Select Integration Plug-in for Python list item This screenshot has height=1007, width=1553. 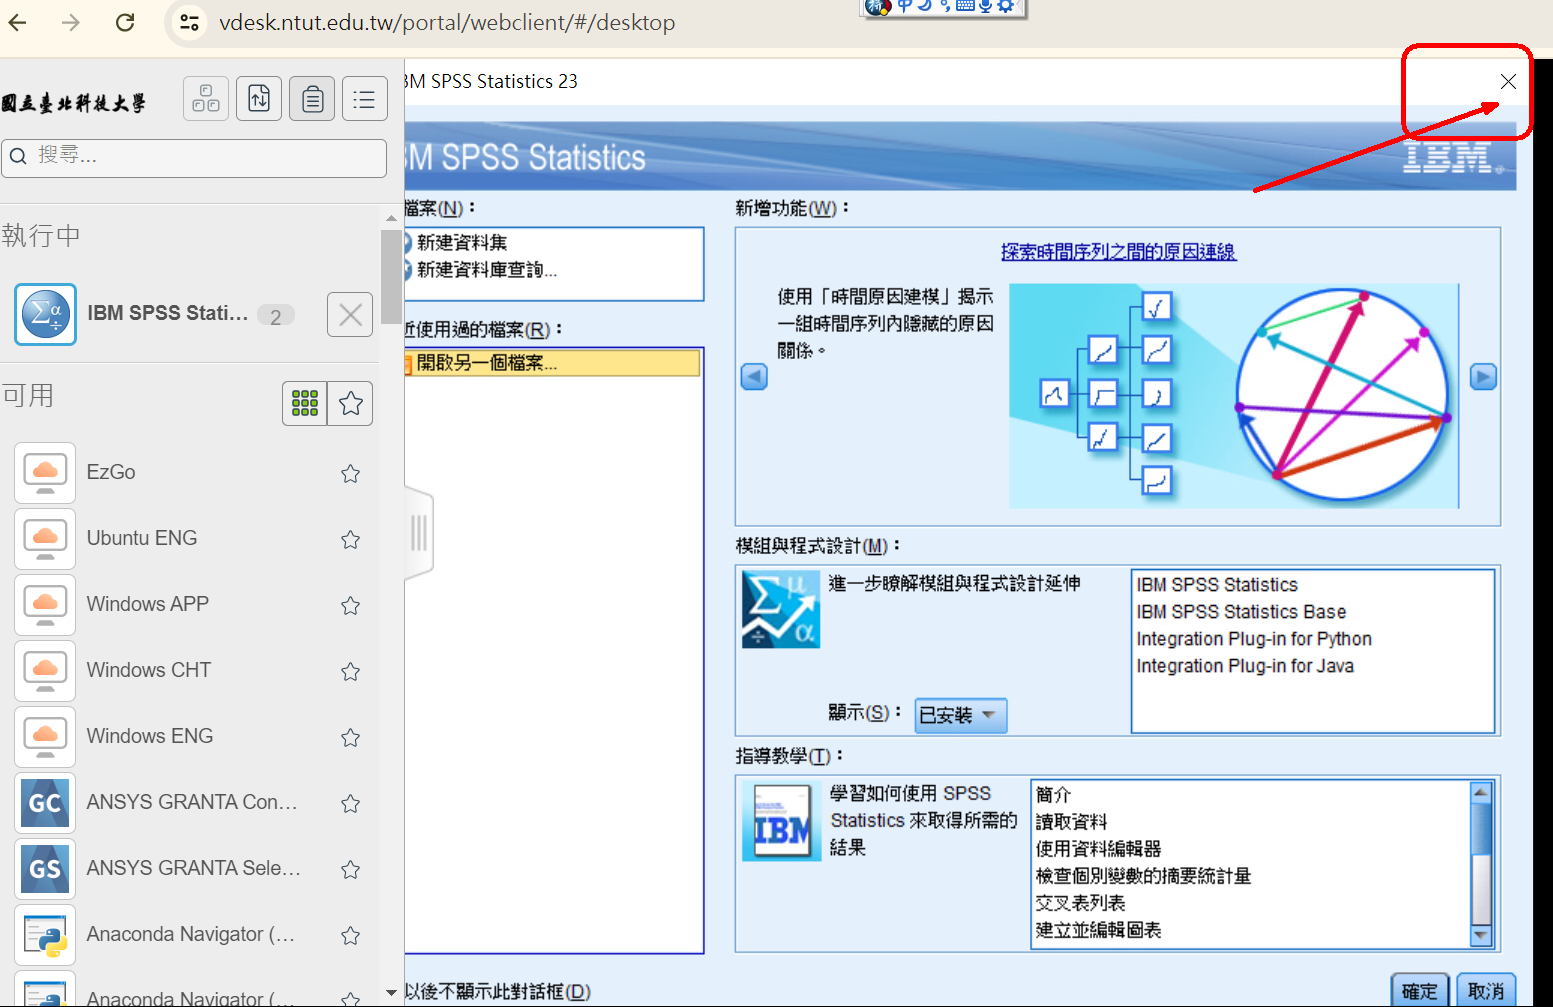[x=1253, y=639]
